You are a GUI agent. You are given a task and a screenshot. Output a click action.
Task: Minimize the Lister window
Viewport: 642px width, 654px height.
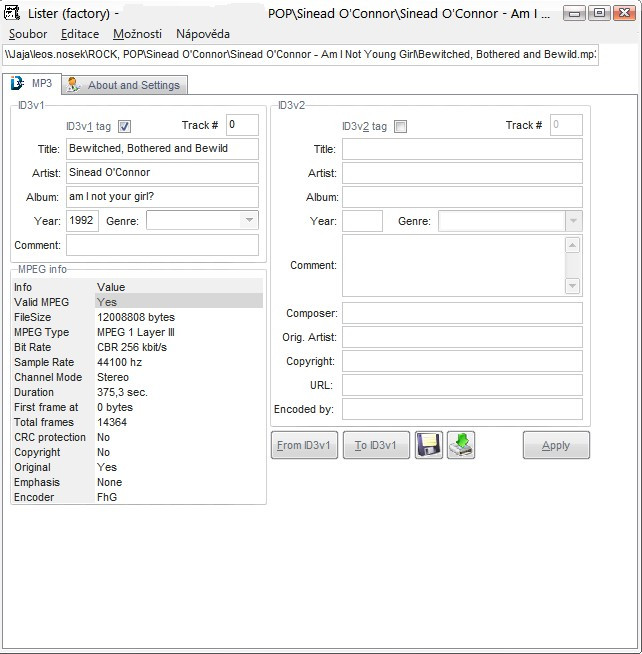[574, 13]
